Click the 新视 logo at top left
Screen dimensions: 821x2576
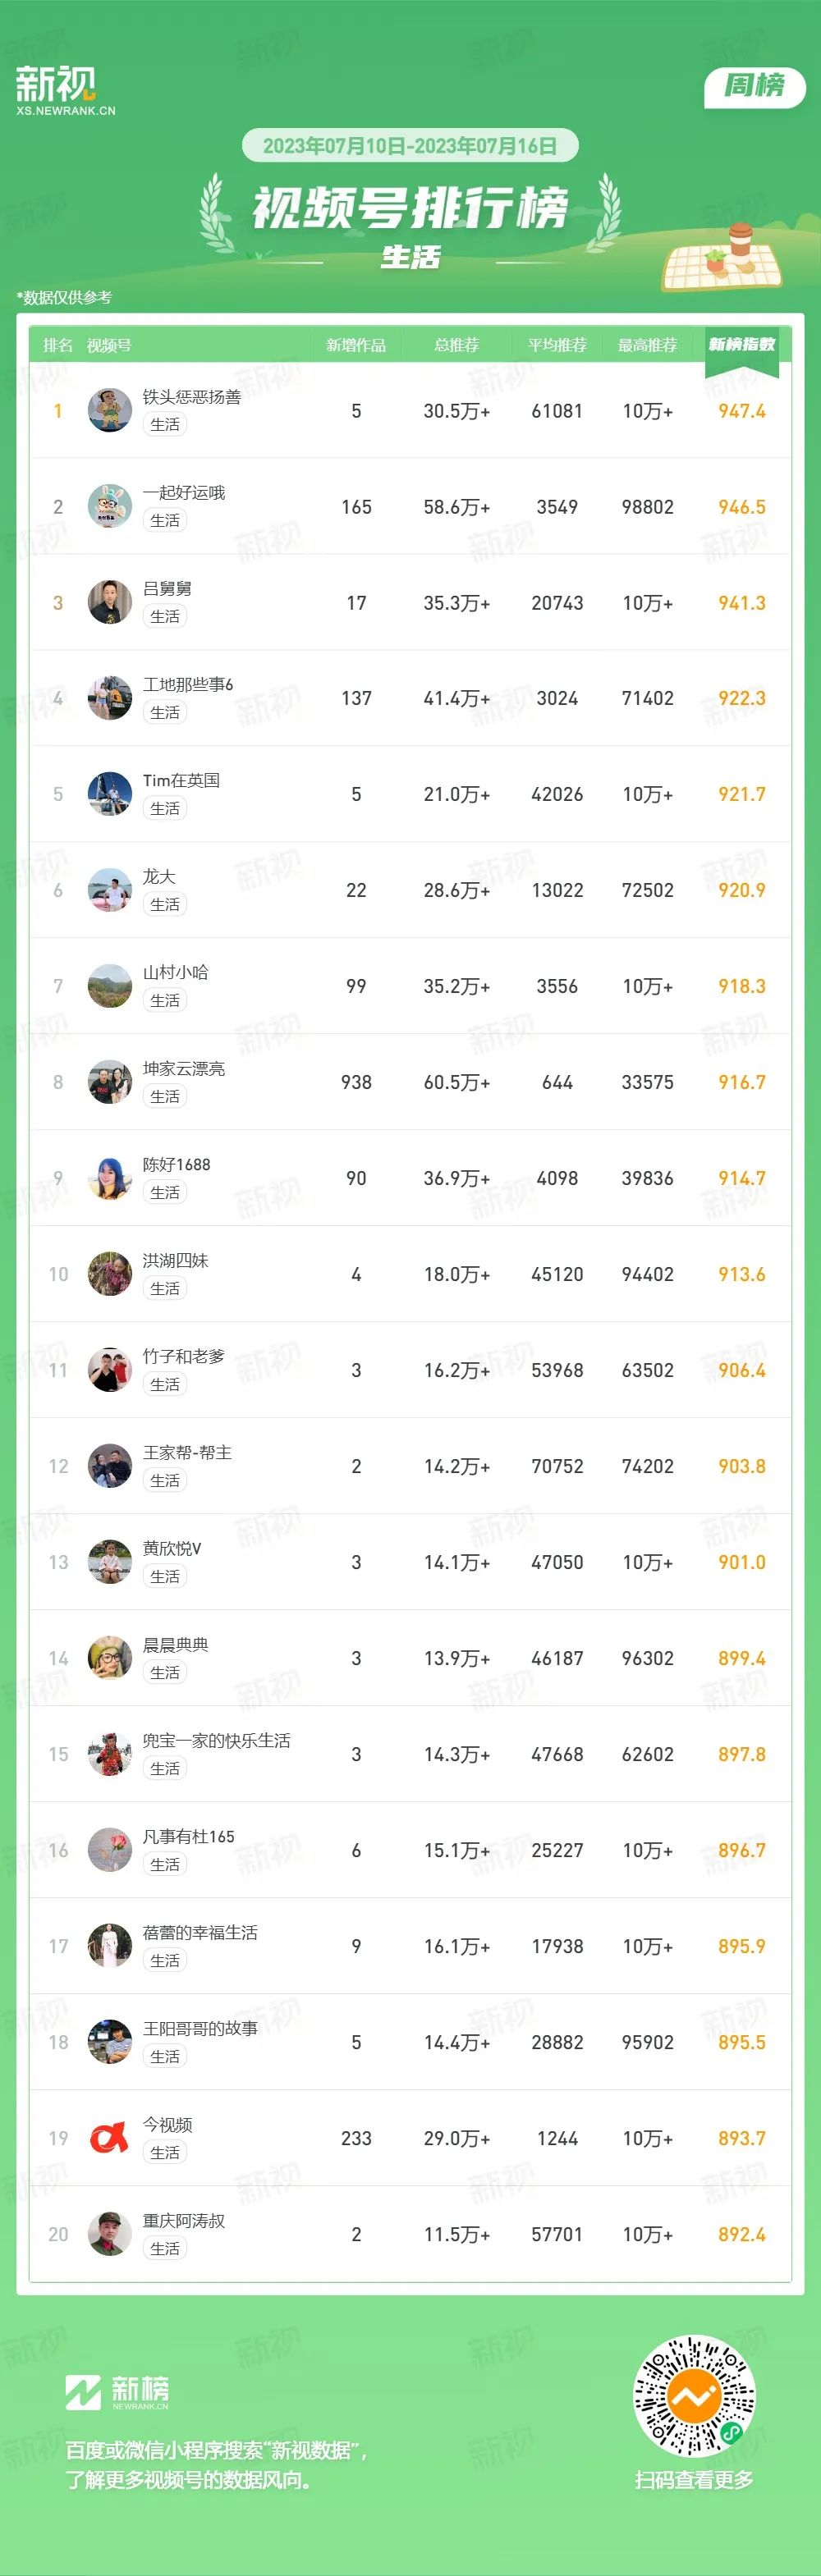coord(65,90)
